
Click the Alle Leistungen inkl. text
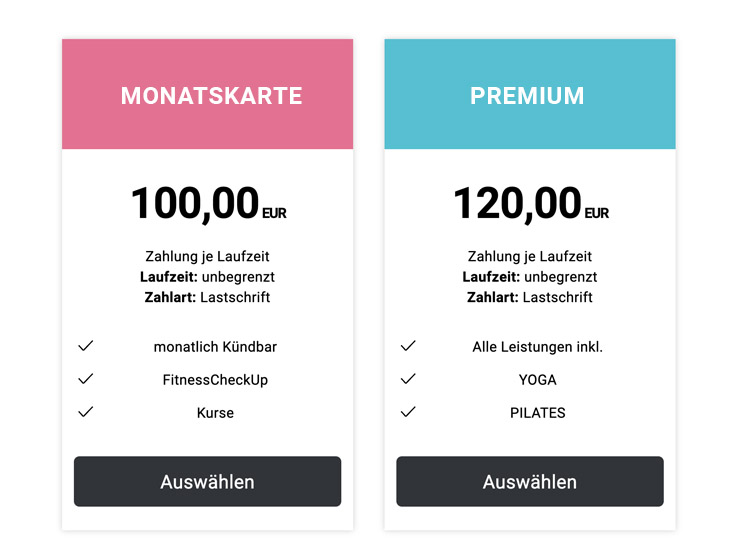click(537, 347)
